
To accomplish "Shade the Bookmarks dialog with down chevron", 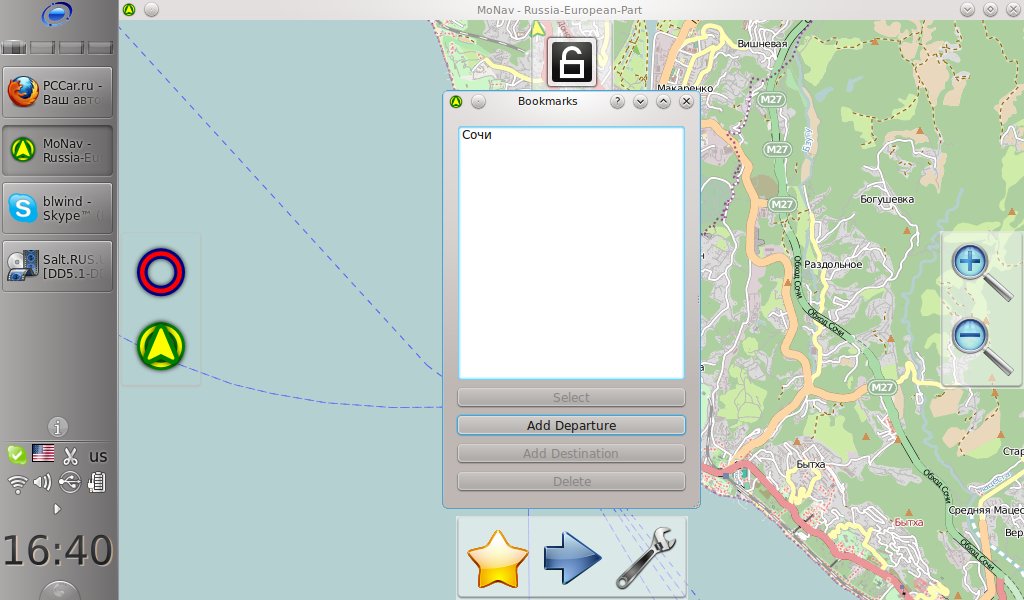I will (641, 101).
